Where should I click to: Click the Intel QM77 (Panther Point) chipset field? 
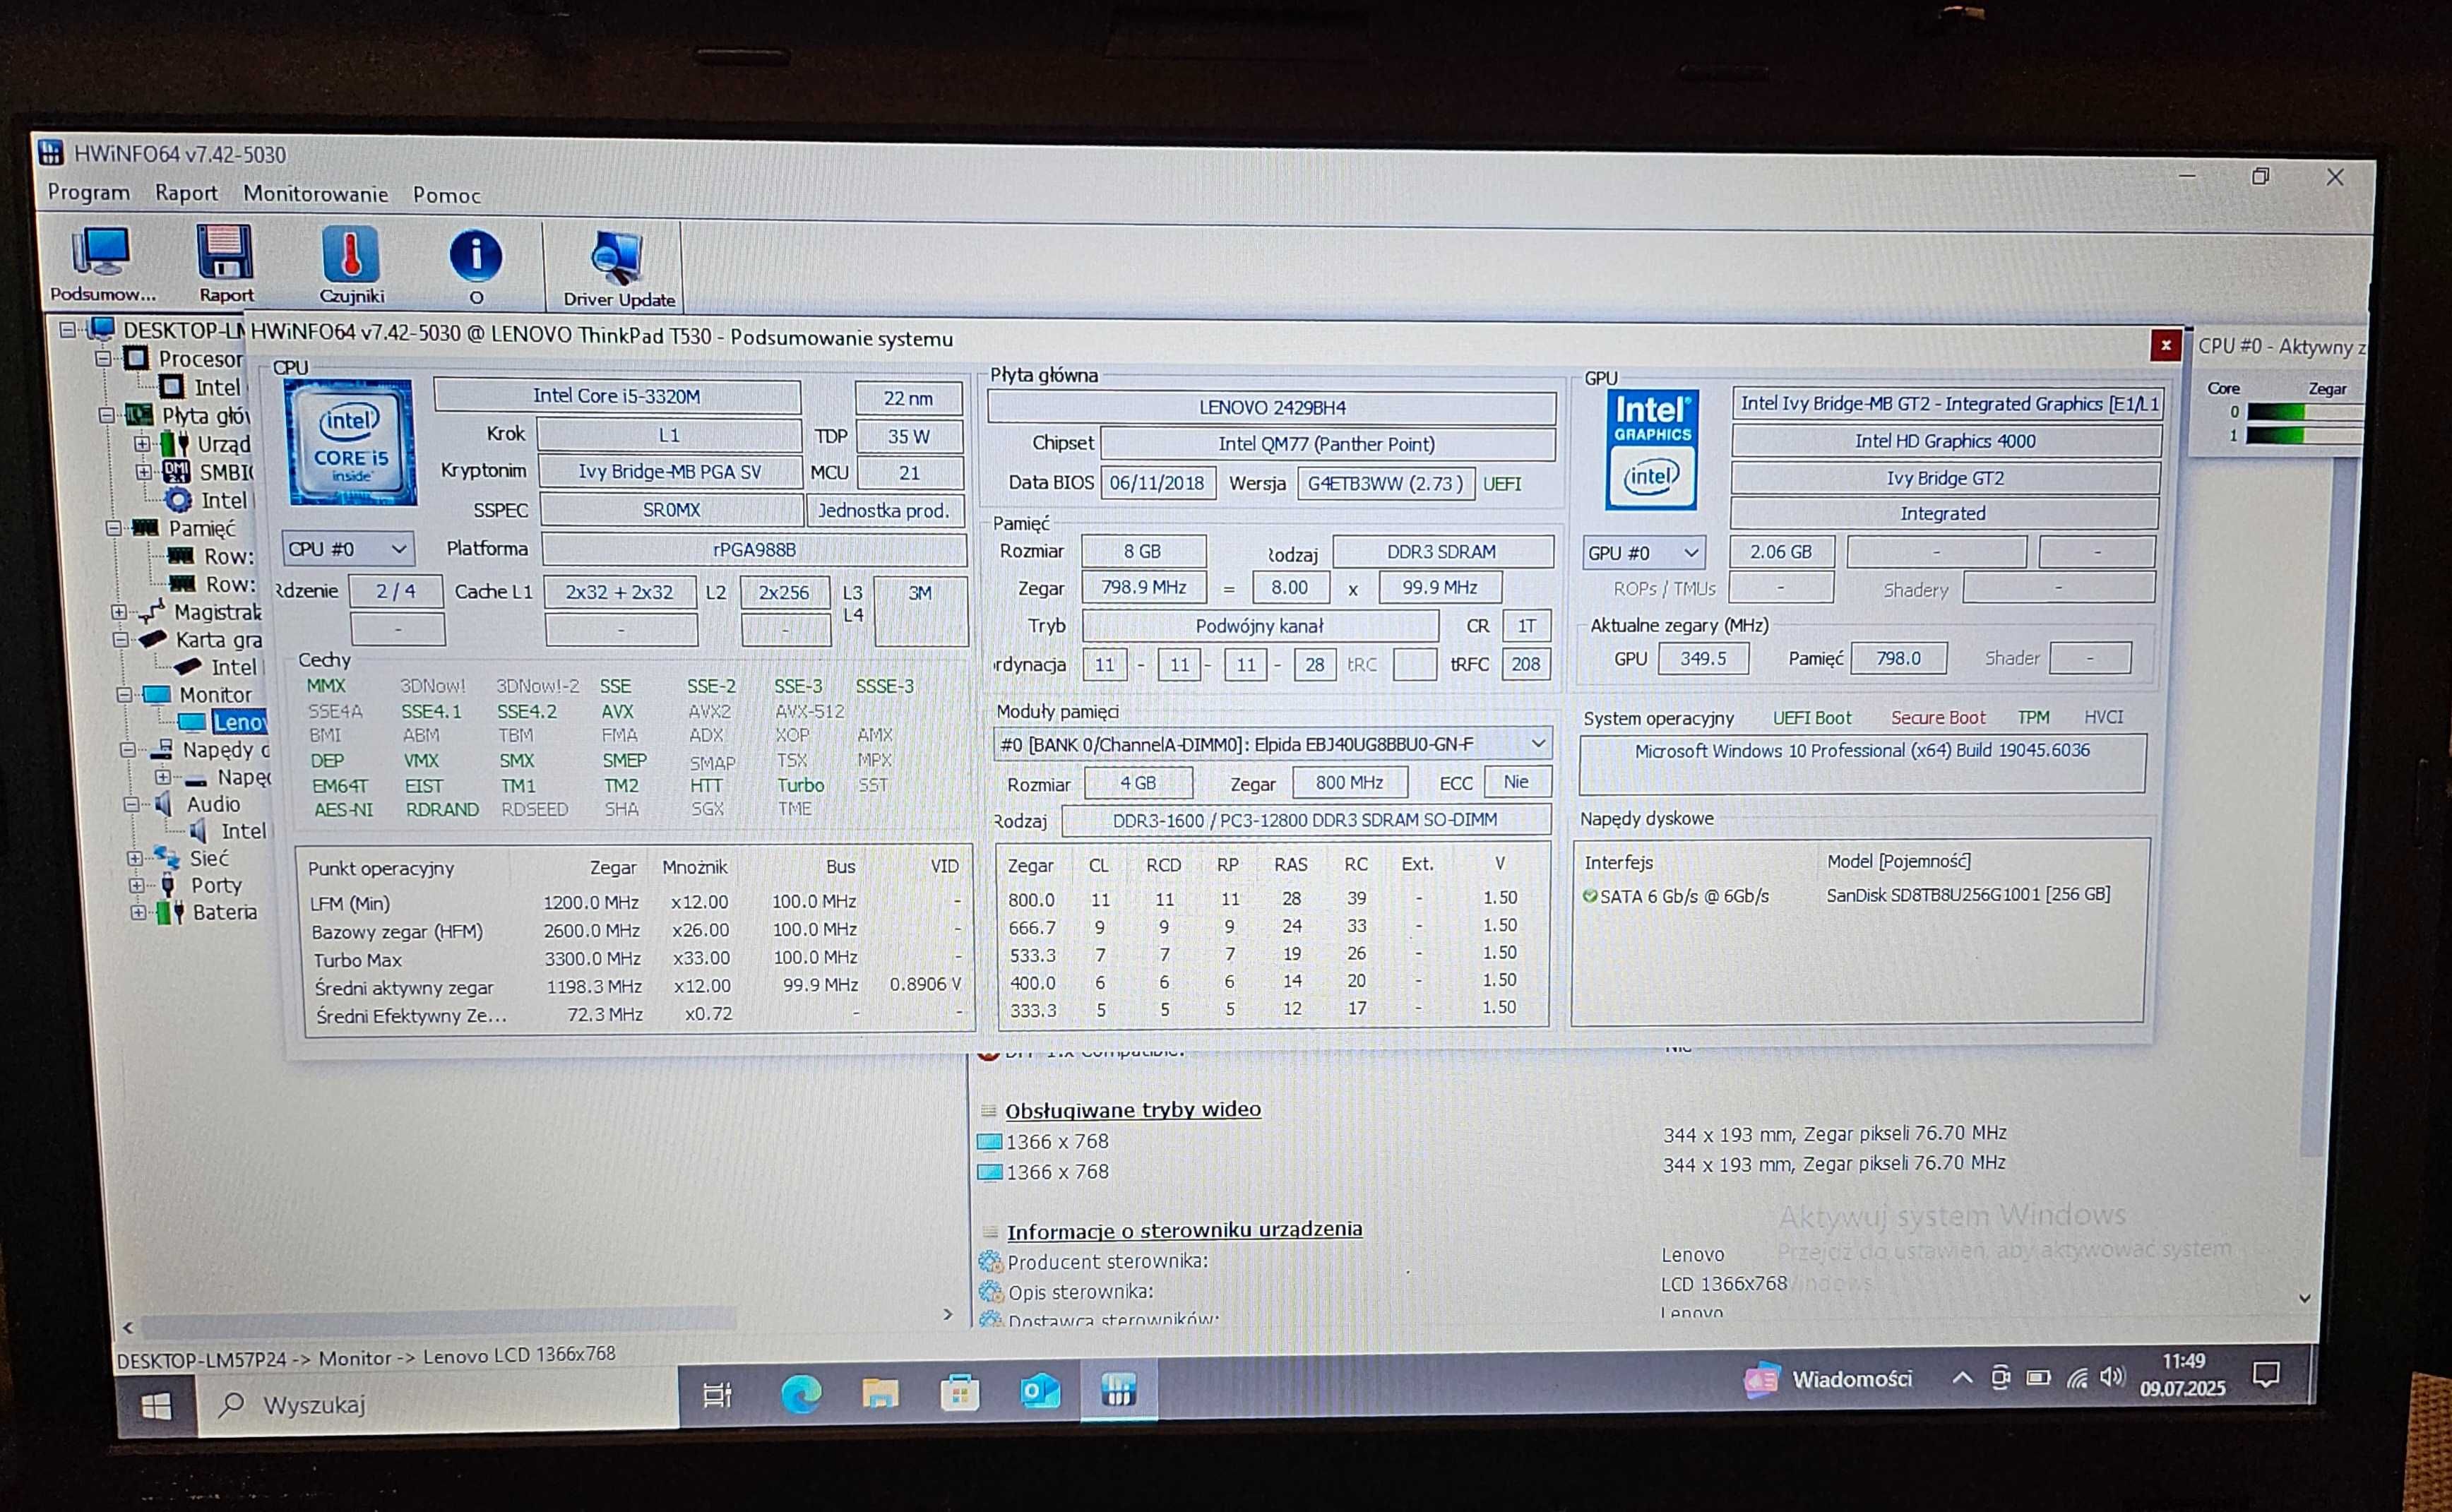[1327, 444]
